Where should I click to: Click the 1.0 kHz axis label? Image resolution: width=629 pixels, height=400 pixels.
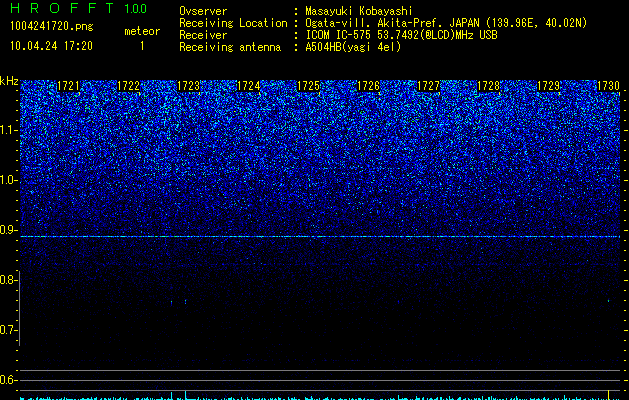point(8,180)
